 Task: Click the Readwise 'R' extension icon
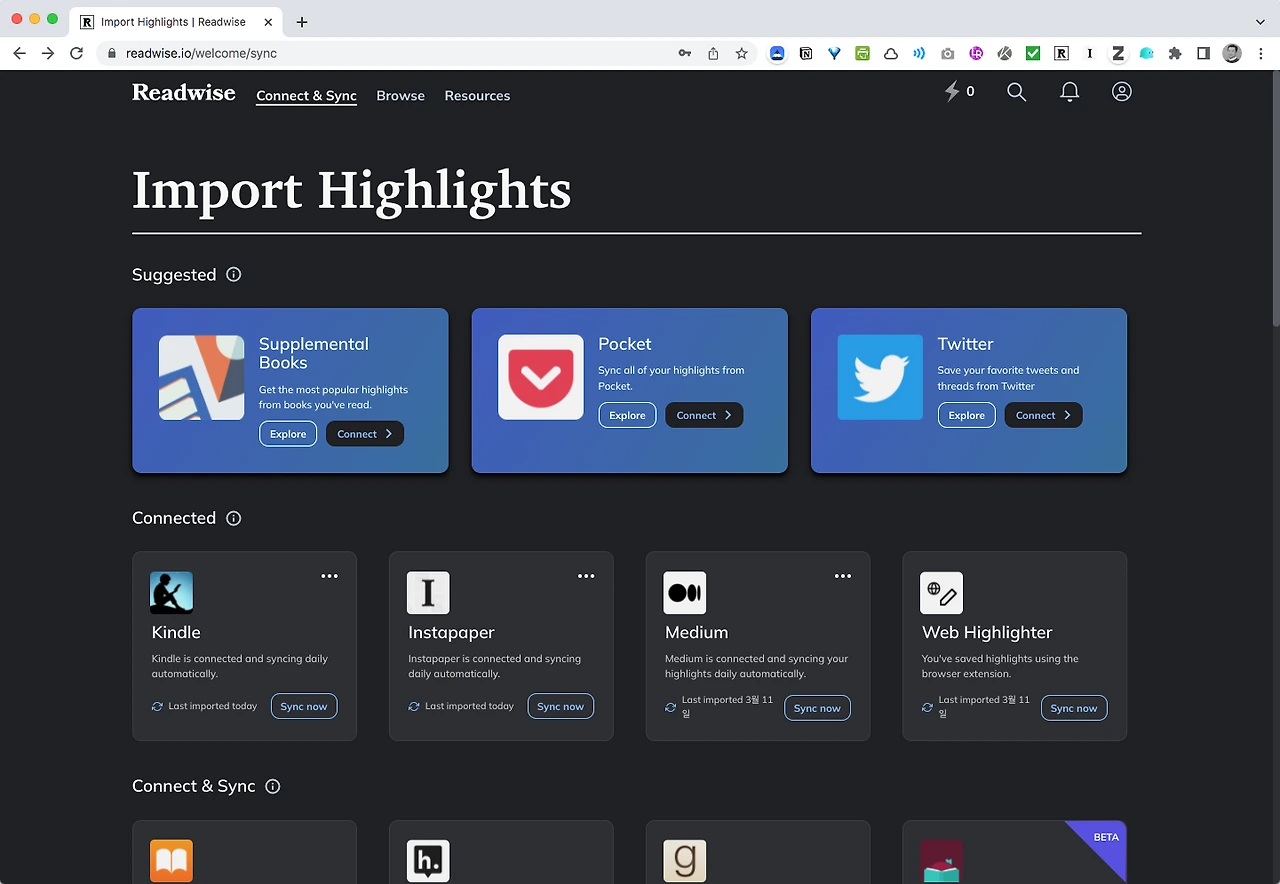pos(1061,53)
